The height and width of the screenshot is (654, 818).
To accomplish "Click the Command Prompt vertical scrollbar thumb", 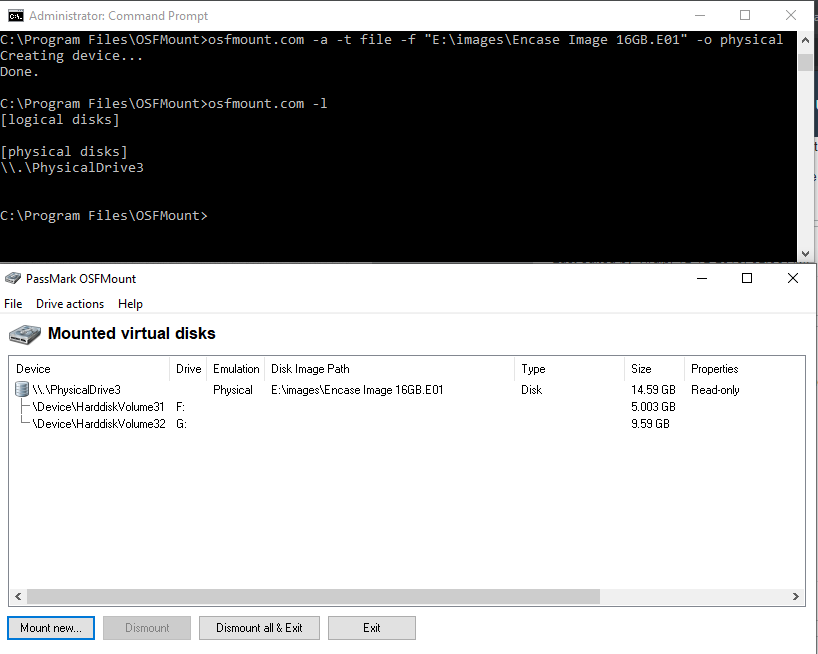I will point(805,61).
